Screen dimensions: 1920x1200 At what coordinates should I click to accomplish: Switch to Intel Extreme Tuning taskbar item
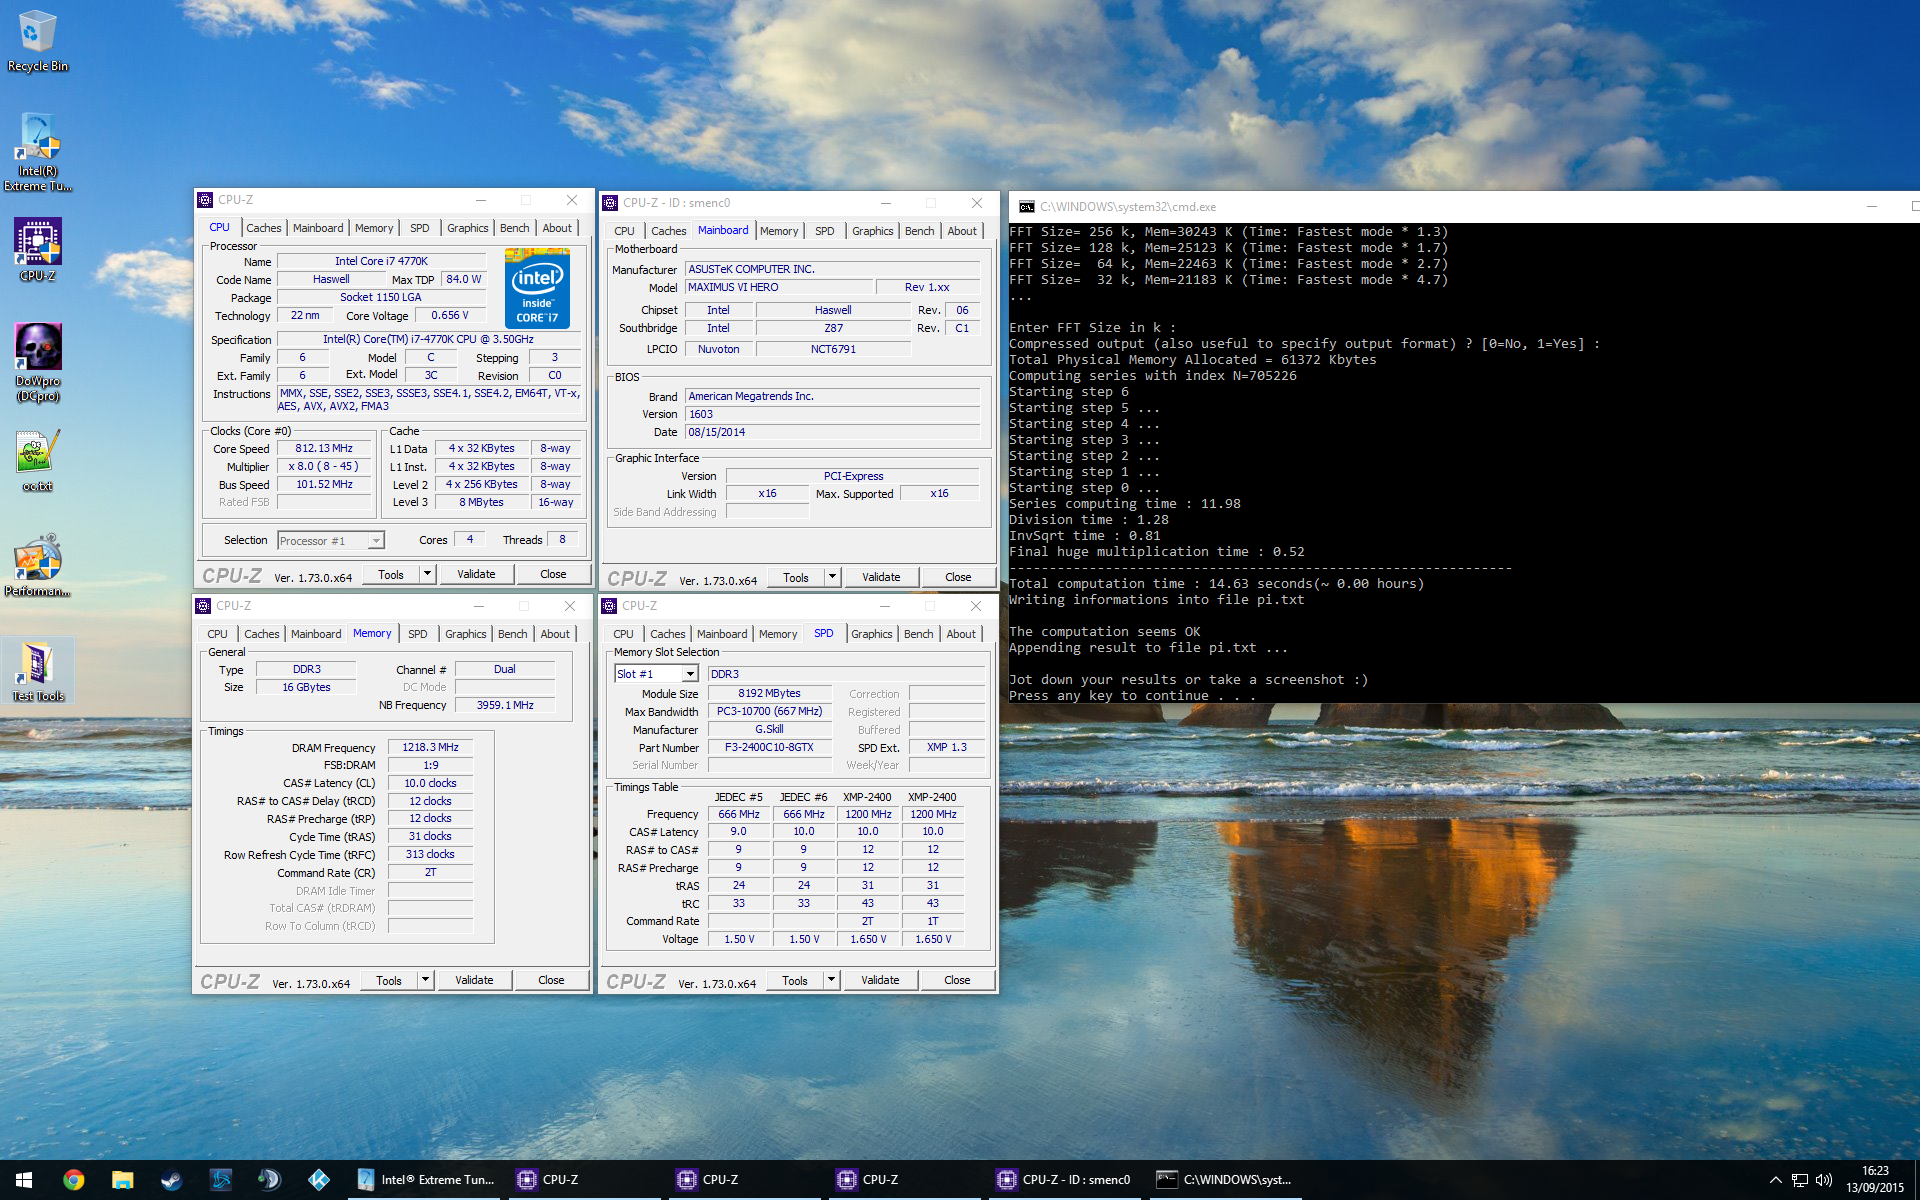coord(426,1180)
